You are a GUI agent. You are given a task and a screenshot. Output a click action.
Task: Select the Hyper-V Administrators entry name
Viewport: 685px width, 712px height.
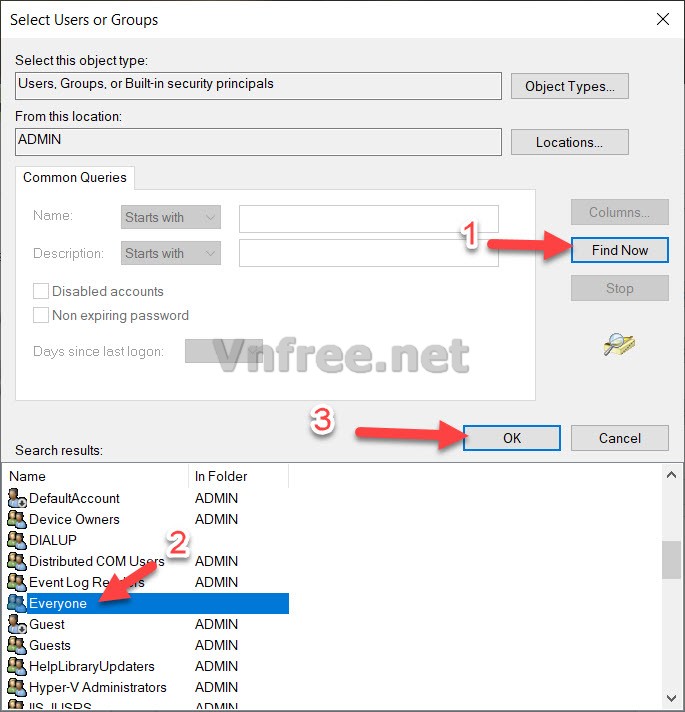[x=98, y=687]
